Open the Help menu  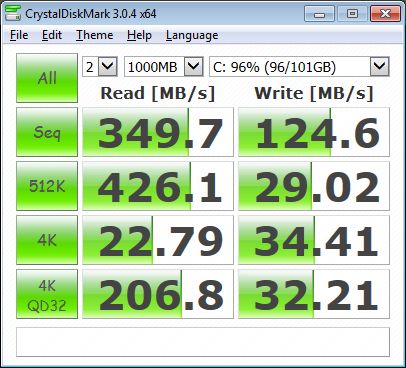(x=139, y=35)
